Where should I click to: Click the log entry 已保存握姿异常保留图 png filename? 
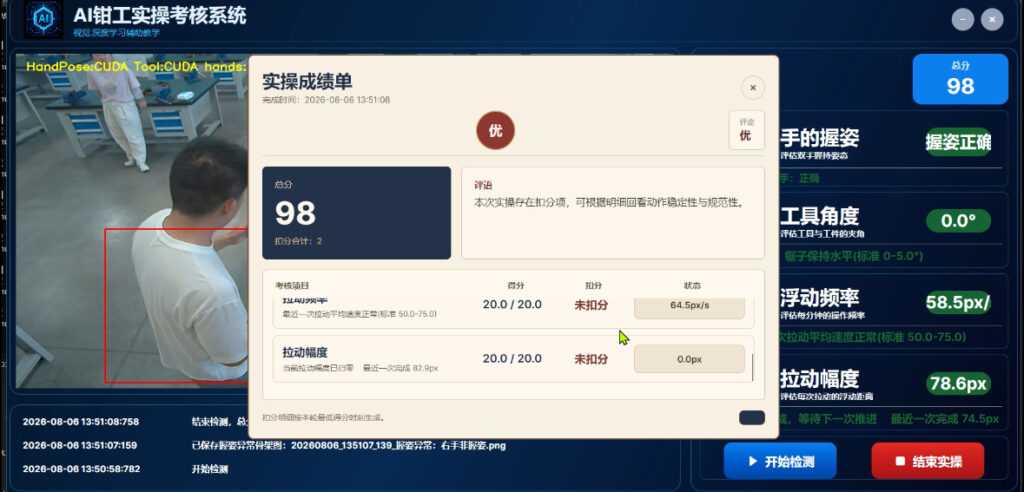(x=349, y=446)
